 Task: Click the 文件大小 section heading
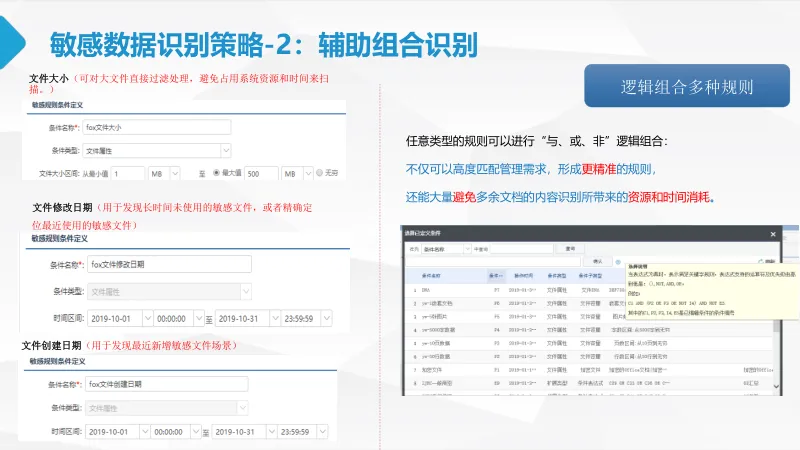tap(48, 79)
